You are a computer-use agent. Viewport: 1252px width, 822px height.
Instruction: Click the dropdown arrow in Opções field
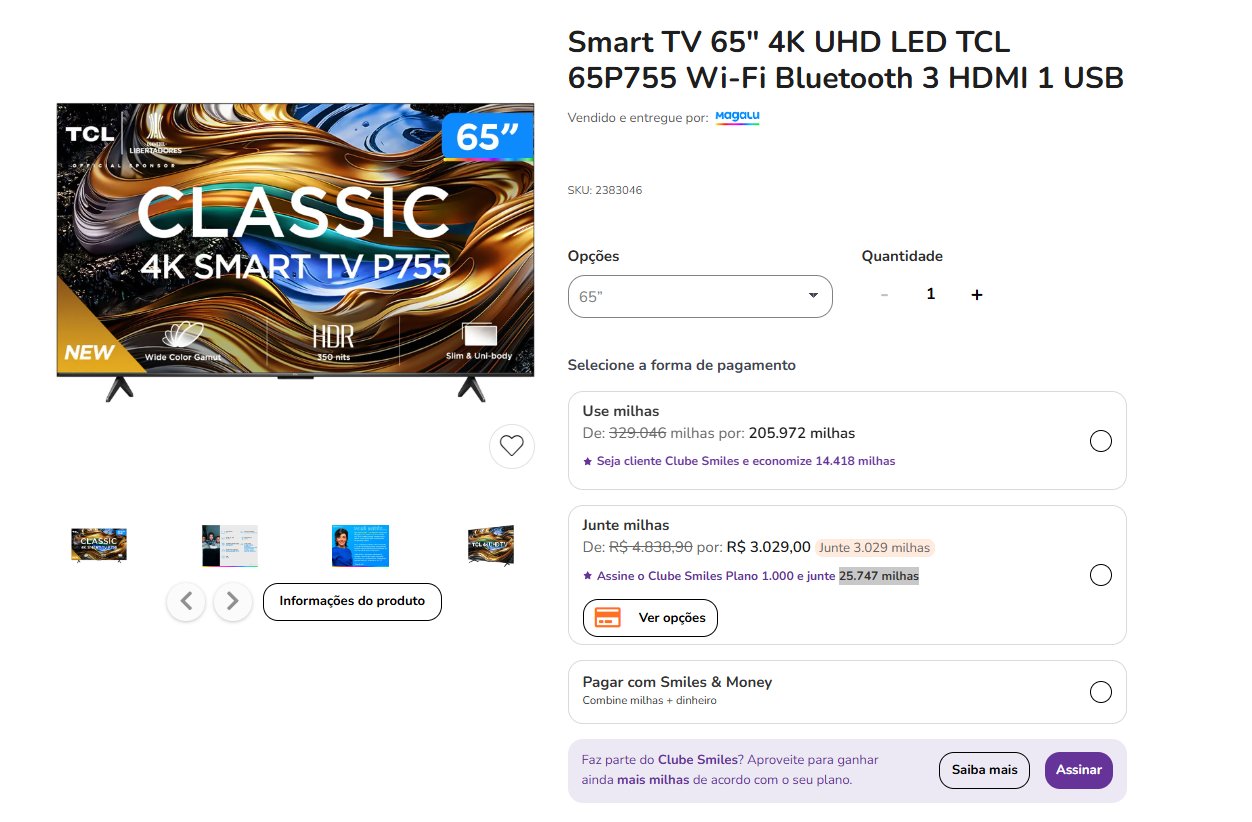coord(813,296)
